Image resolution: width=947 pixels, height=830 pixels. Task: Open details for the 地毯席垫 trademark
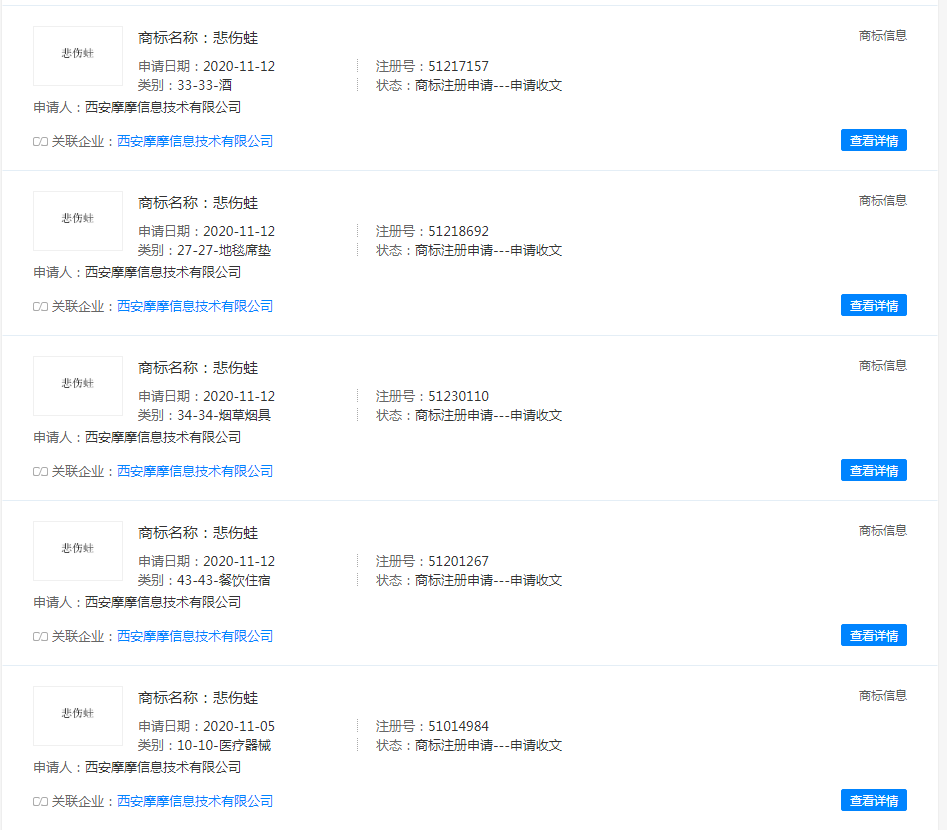click(x=873, y=305)
